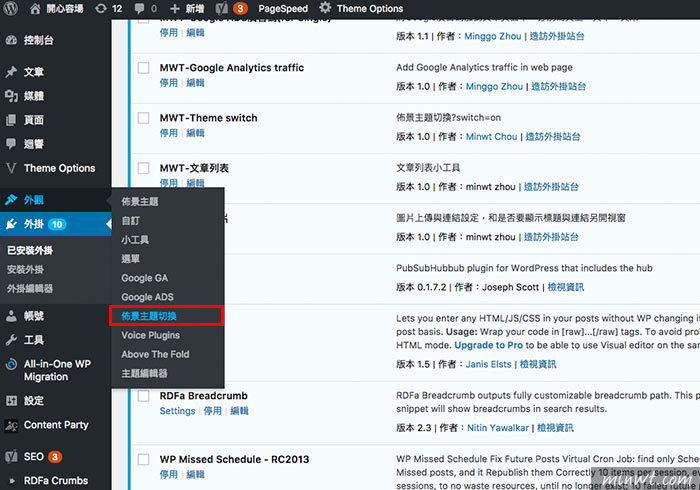Click the orange 3 badge in admin bar
Image resolution: width=700 pixels, height=490 pixels.
click(240, 8)
